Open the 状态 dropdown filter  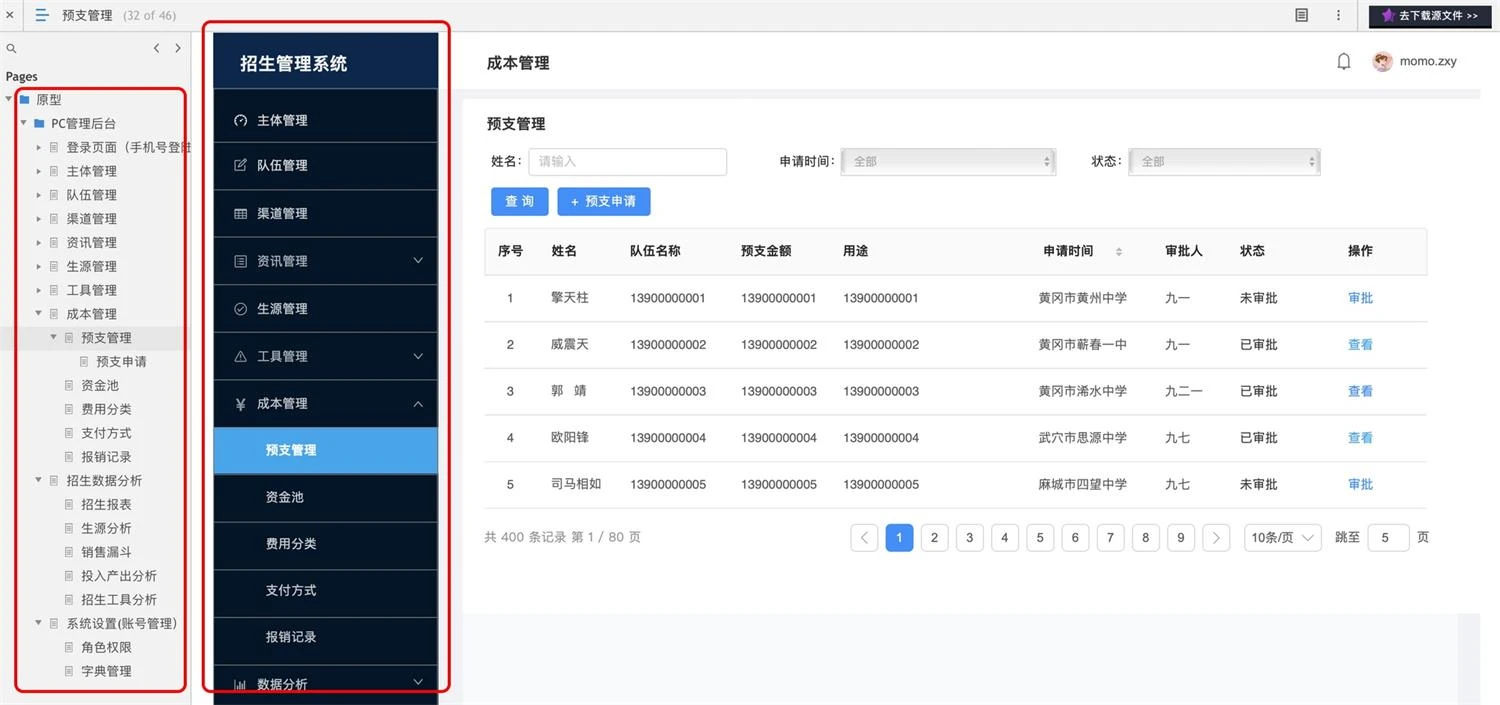coord(1224,161)
